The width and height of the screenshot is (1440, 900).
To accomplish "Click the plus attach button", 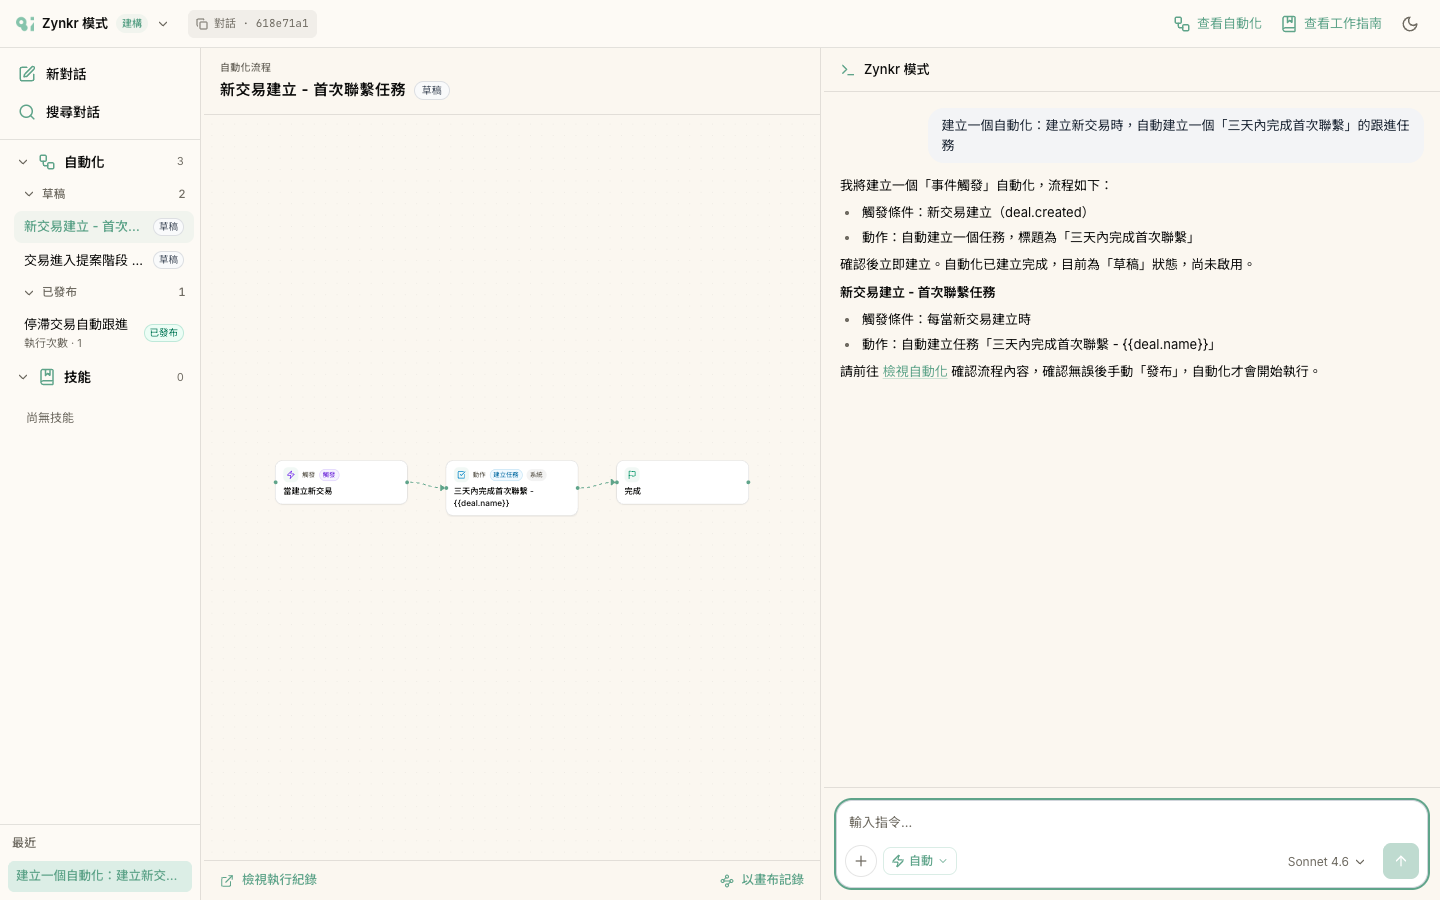I will click(x=861, y=861).
